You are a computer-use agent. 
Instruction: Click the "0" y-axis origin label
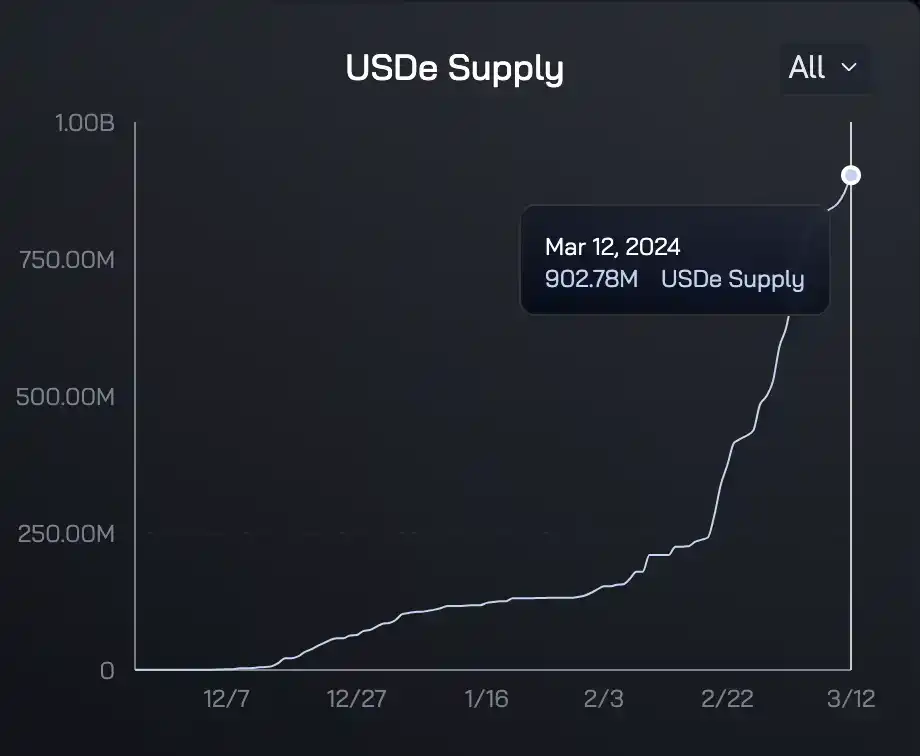tap(107, 670)
